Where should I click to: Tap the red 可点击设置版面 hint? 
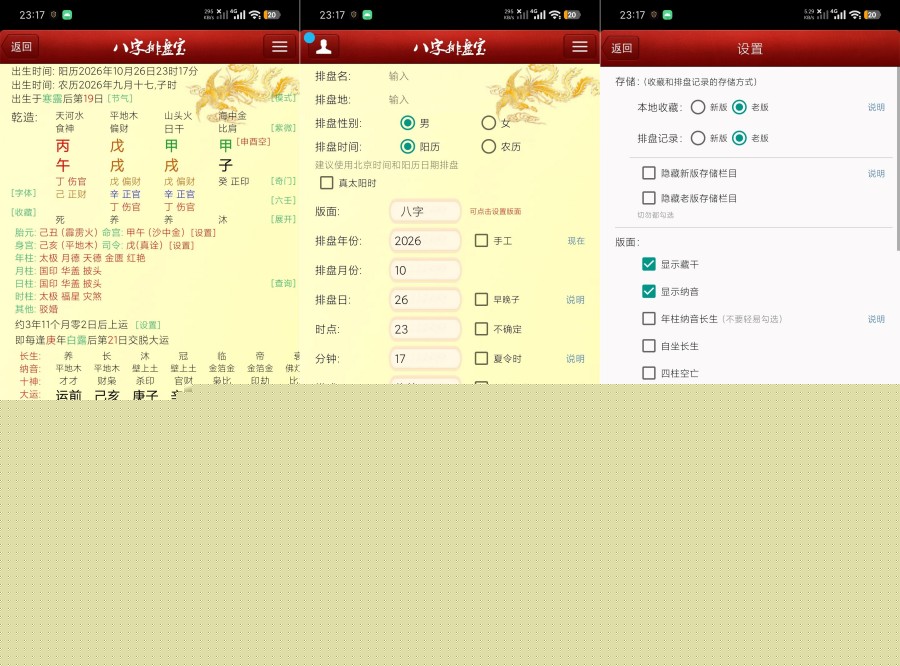(x=495, y=211)
